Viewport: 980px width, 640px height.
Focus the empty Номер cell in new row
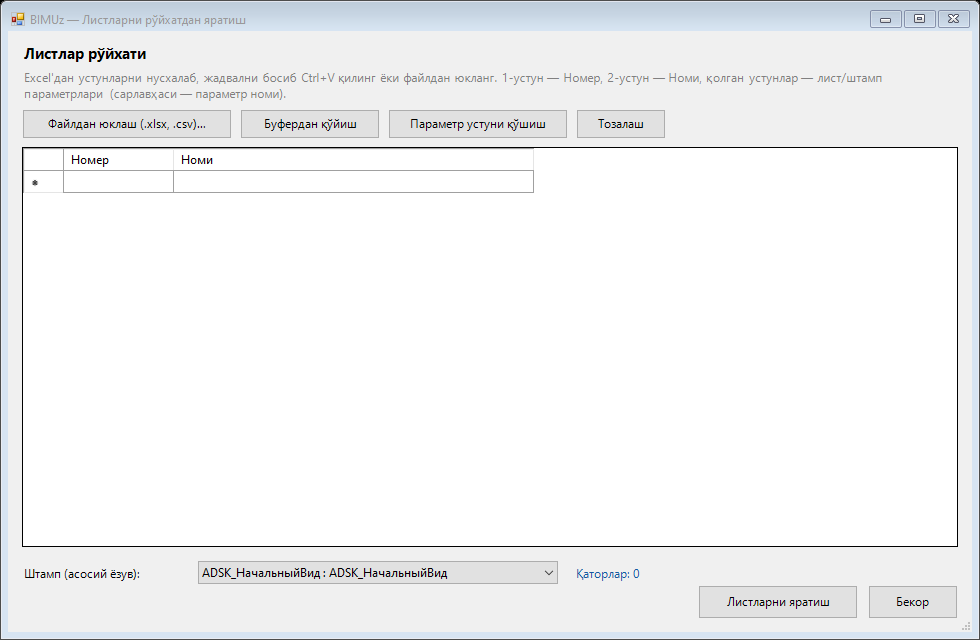click(x=118, y=182)
